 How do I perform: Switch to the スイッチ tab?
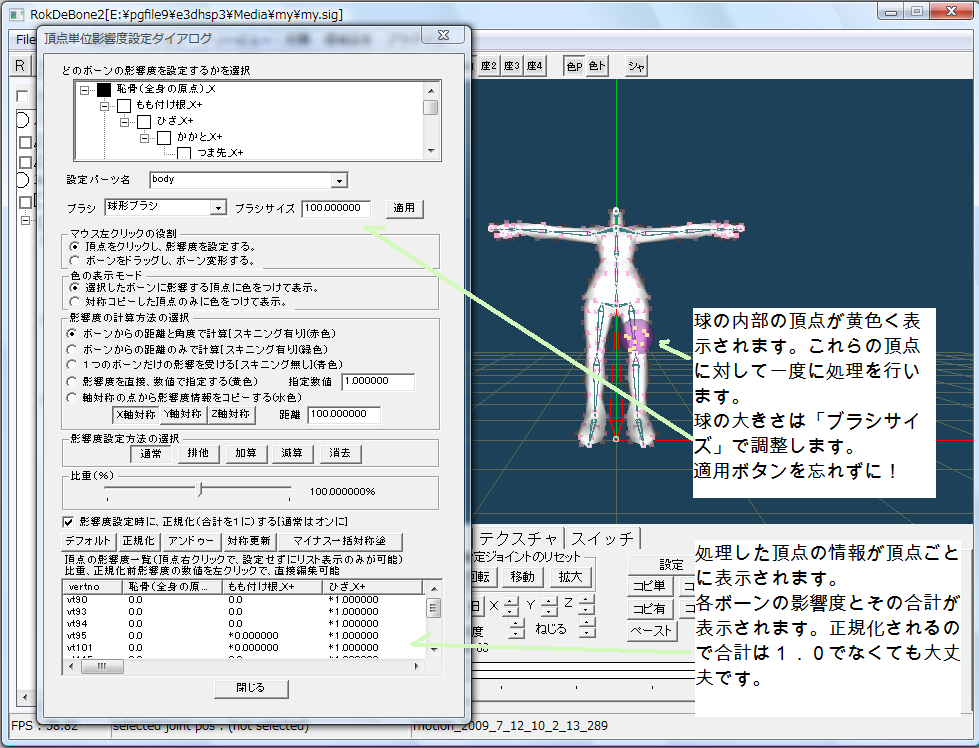[x=602, y=538]
